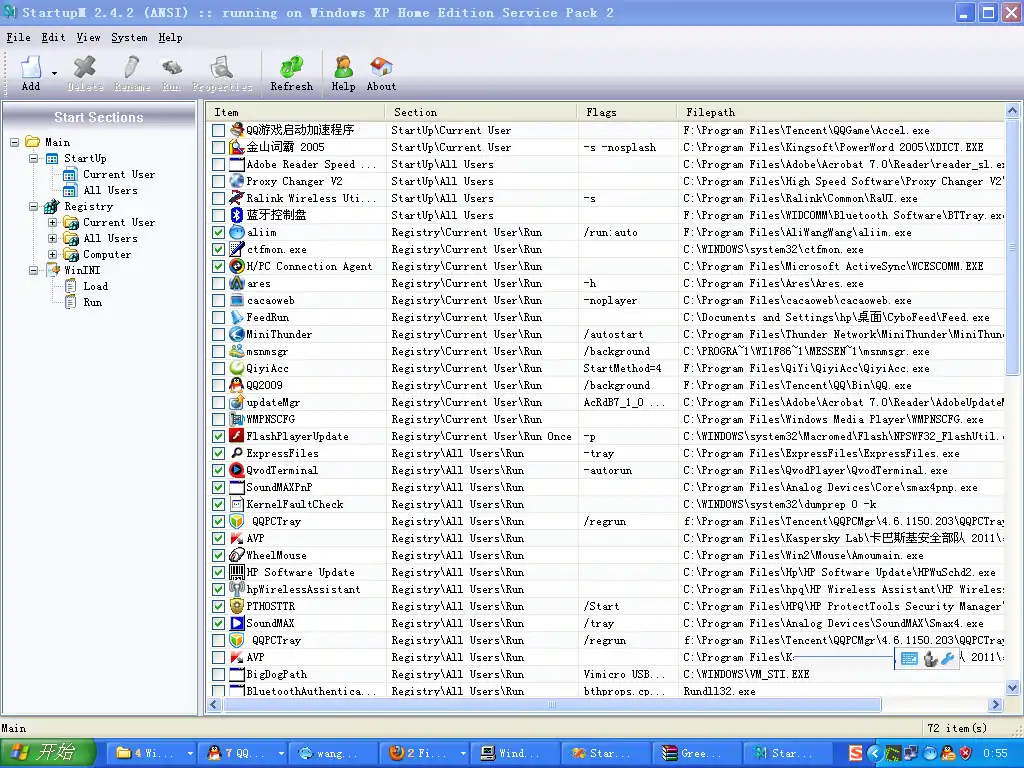The width and height of the screenshot is (1024, 768).
Task: Click the ctfmon.exe item icon
Action: tap(236, 249)
